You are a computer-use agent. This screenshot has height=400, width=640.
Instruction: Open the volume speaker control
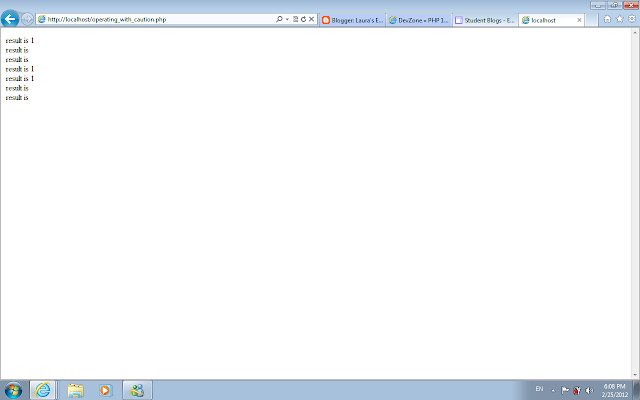click(x=589, y=391)
